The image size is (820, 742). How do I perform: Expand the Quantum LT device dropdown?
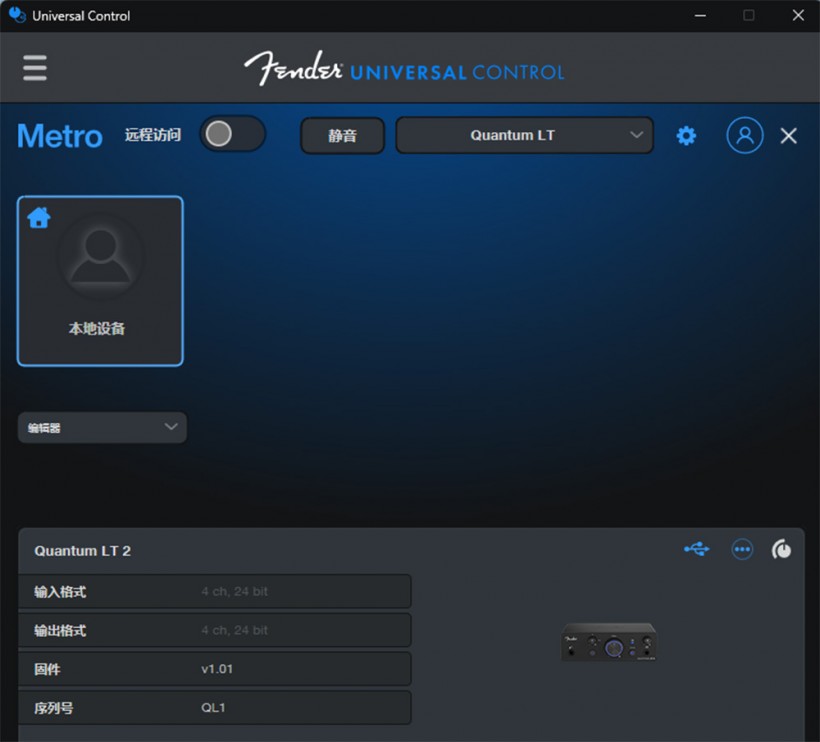525,135
